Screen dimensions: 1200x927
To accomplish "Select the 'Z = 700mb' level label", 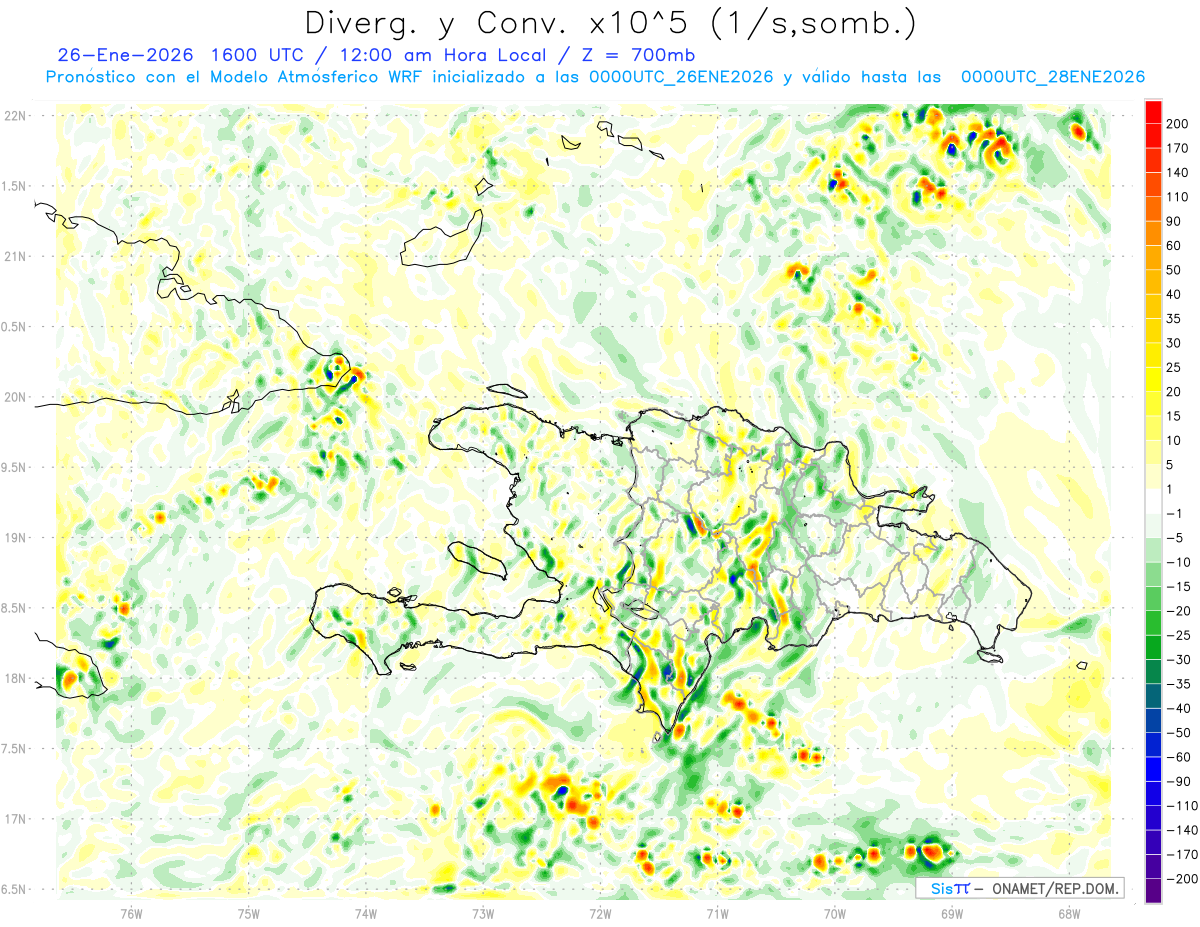I will tap(640, 55).
